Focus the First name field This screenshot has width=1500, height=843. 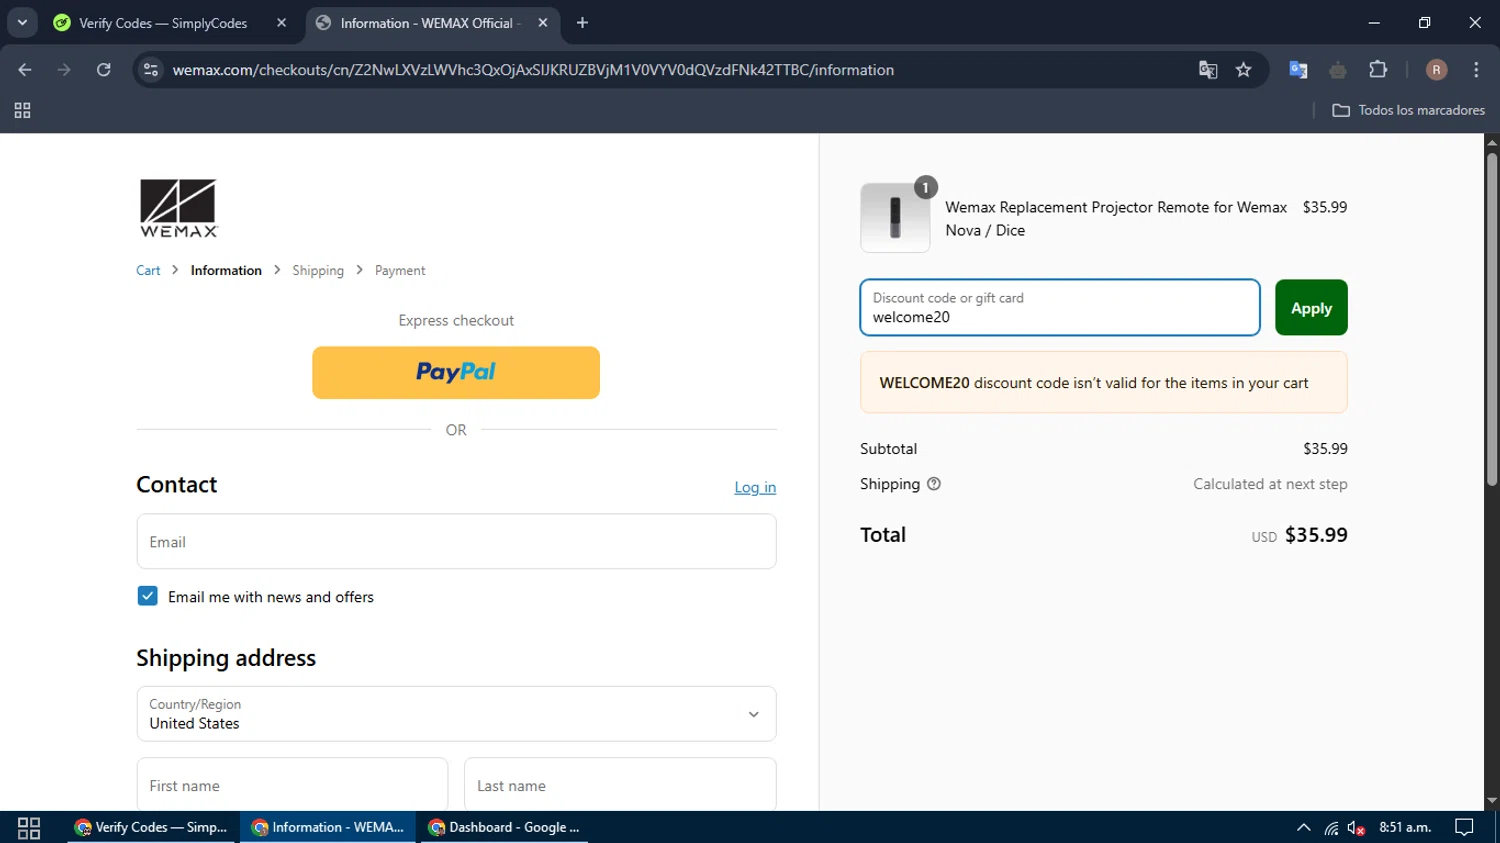292,785
